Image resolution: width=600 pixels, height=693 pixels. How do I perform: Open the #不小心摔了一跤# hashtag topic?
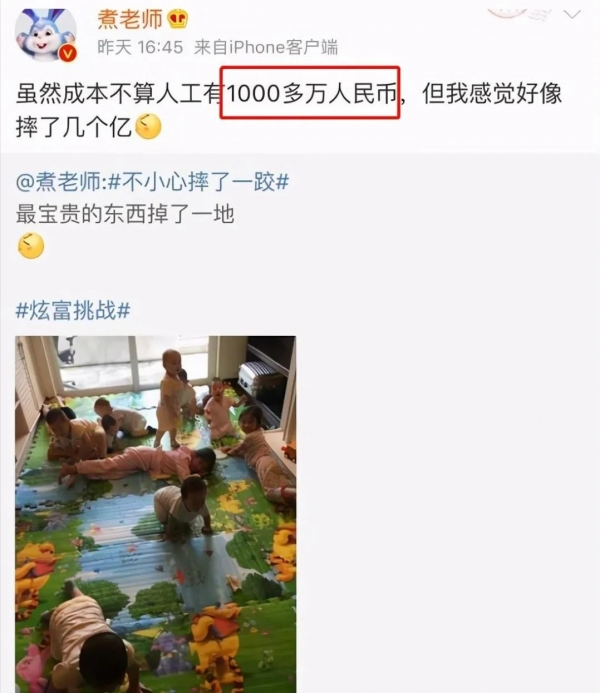pyautogui.click(x=198, y=182)
